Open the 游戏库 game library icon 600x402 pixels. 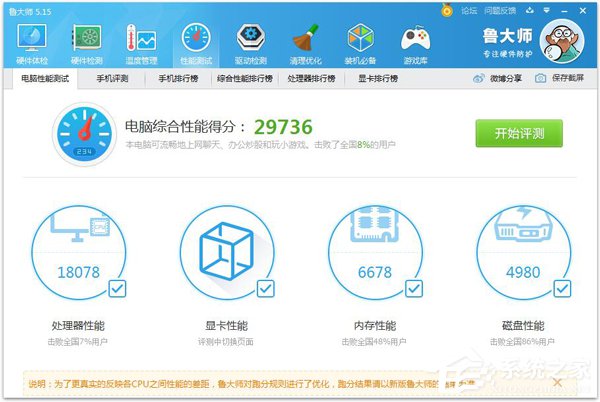[x=415, y=44]
